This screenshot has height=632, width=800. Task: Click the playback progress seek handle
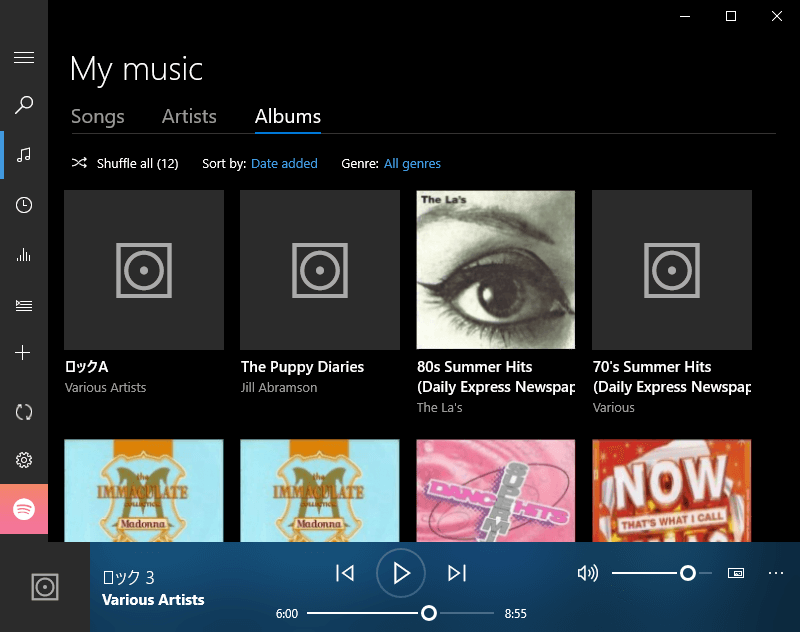click(x=429, y=613)
